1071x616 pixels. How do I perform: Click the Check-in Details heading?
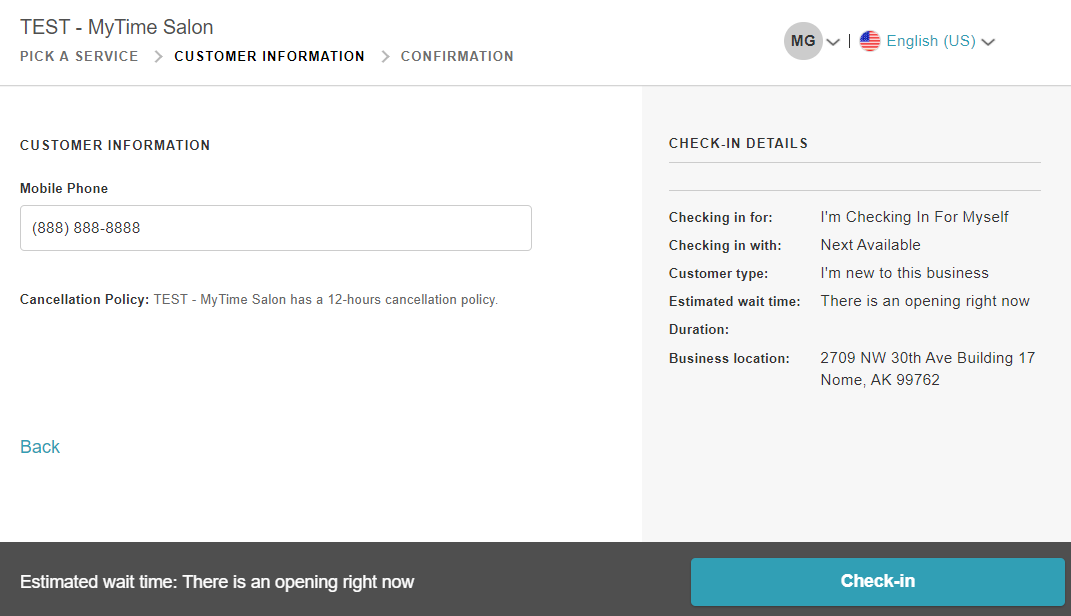738,143
